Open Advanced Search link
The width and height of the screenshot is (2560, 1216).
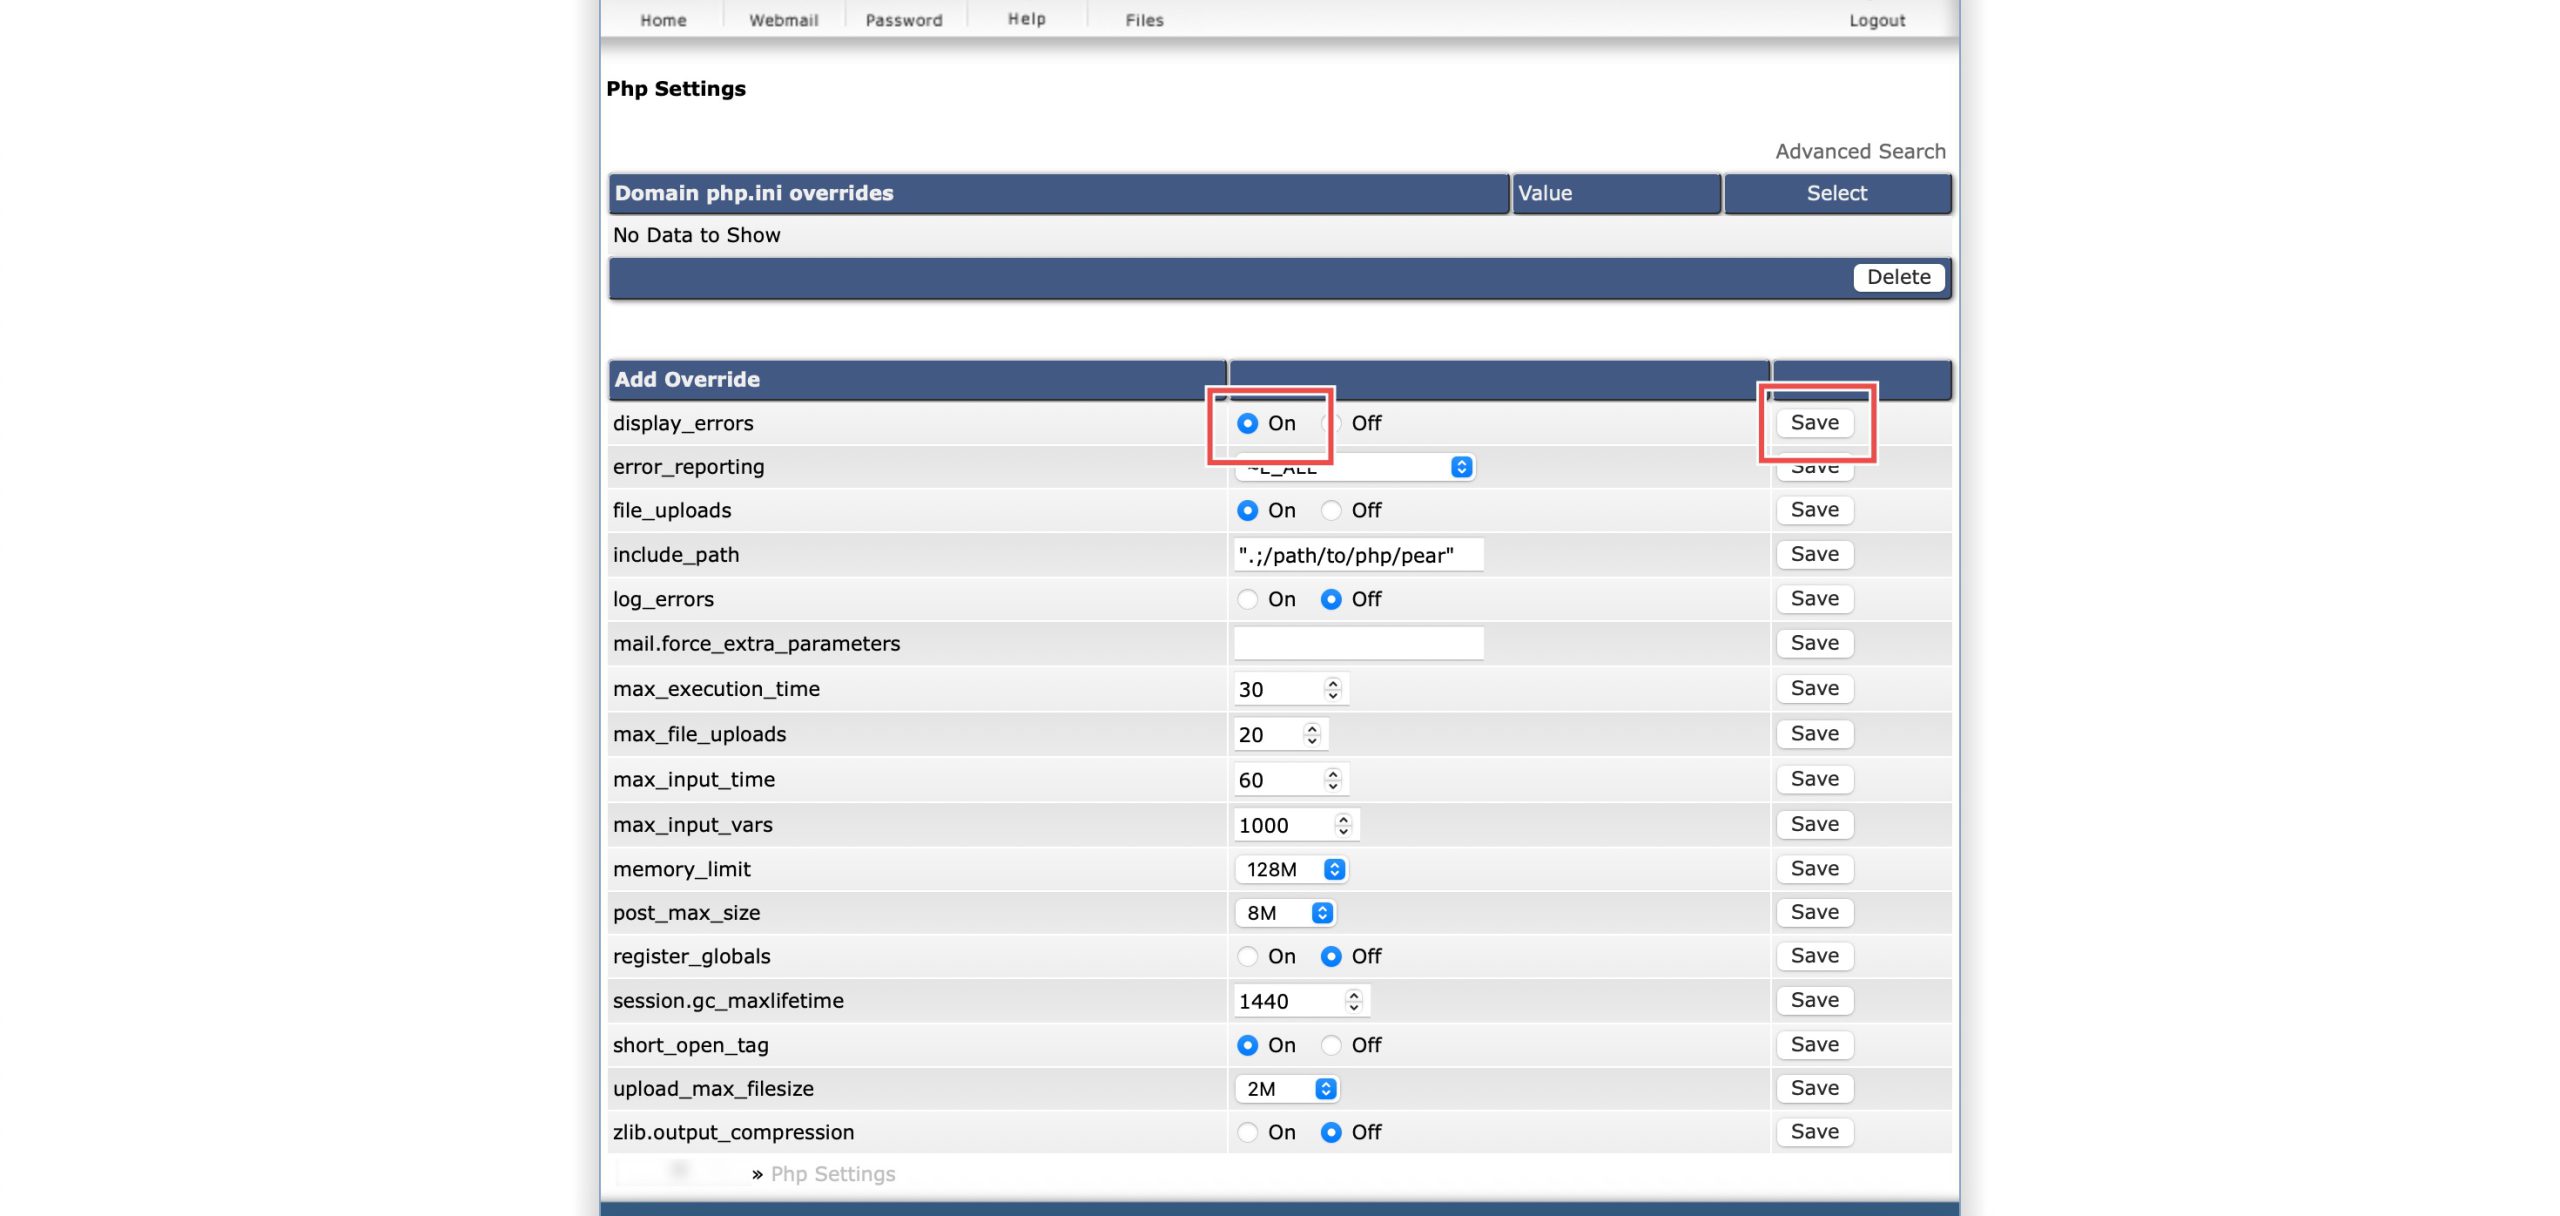[x=1860, y=151]
